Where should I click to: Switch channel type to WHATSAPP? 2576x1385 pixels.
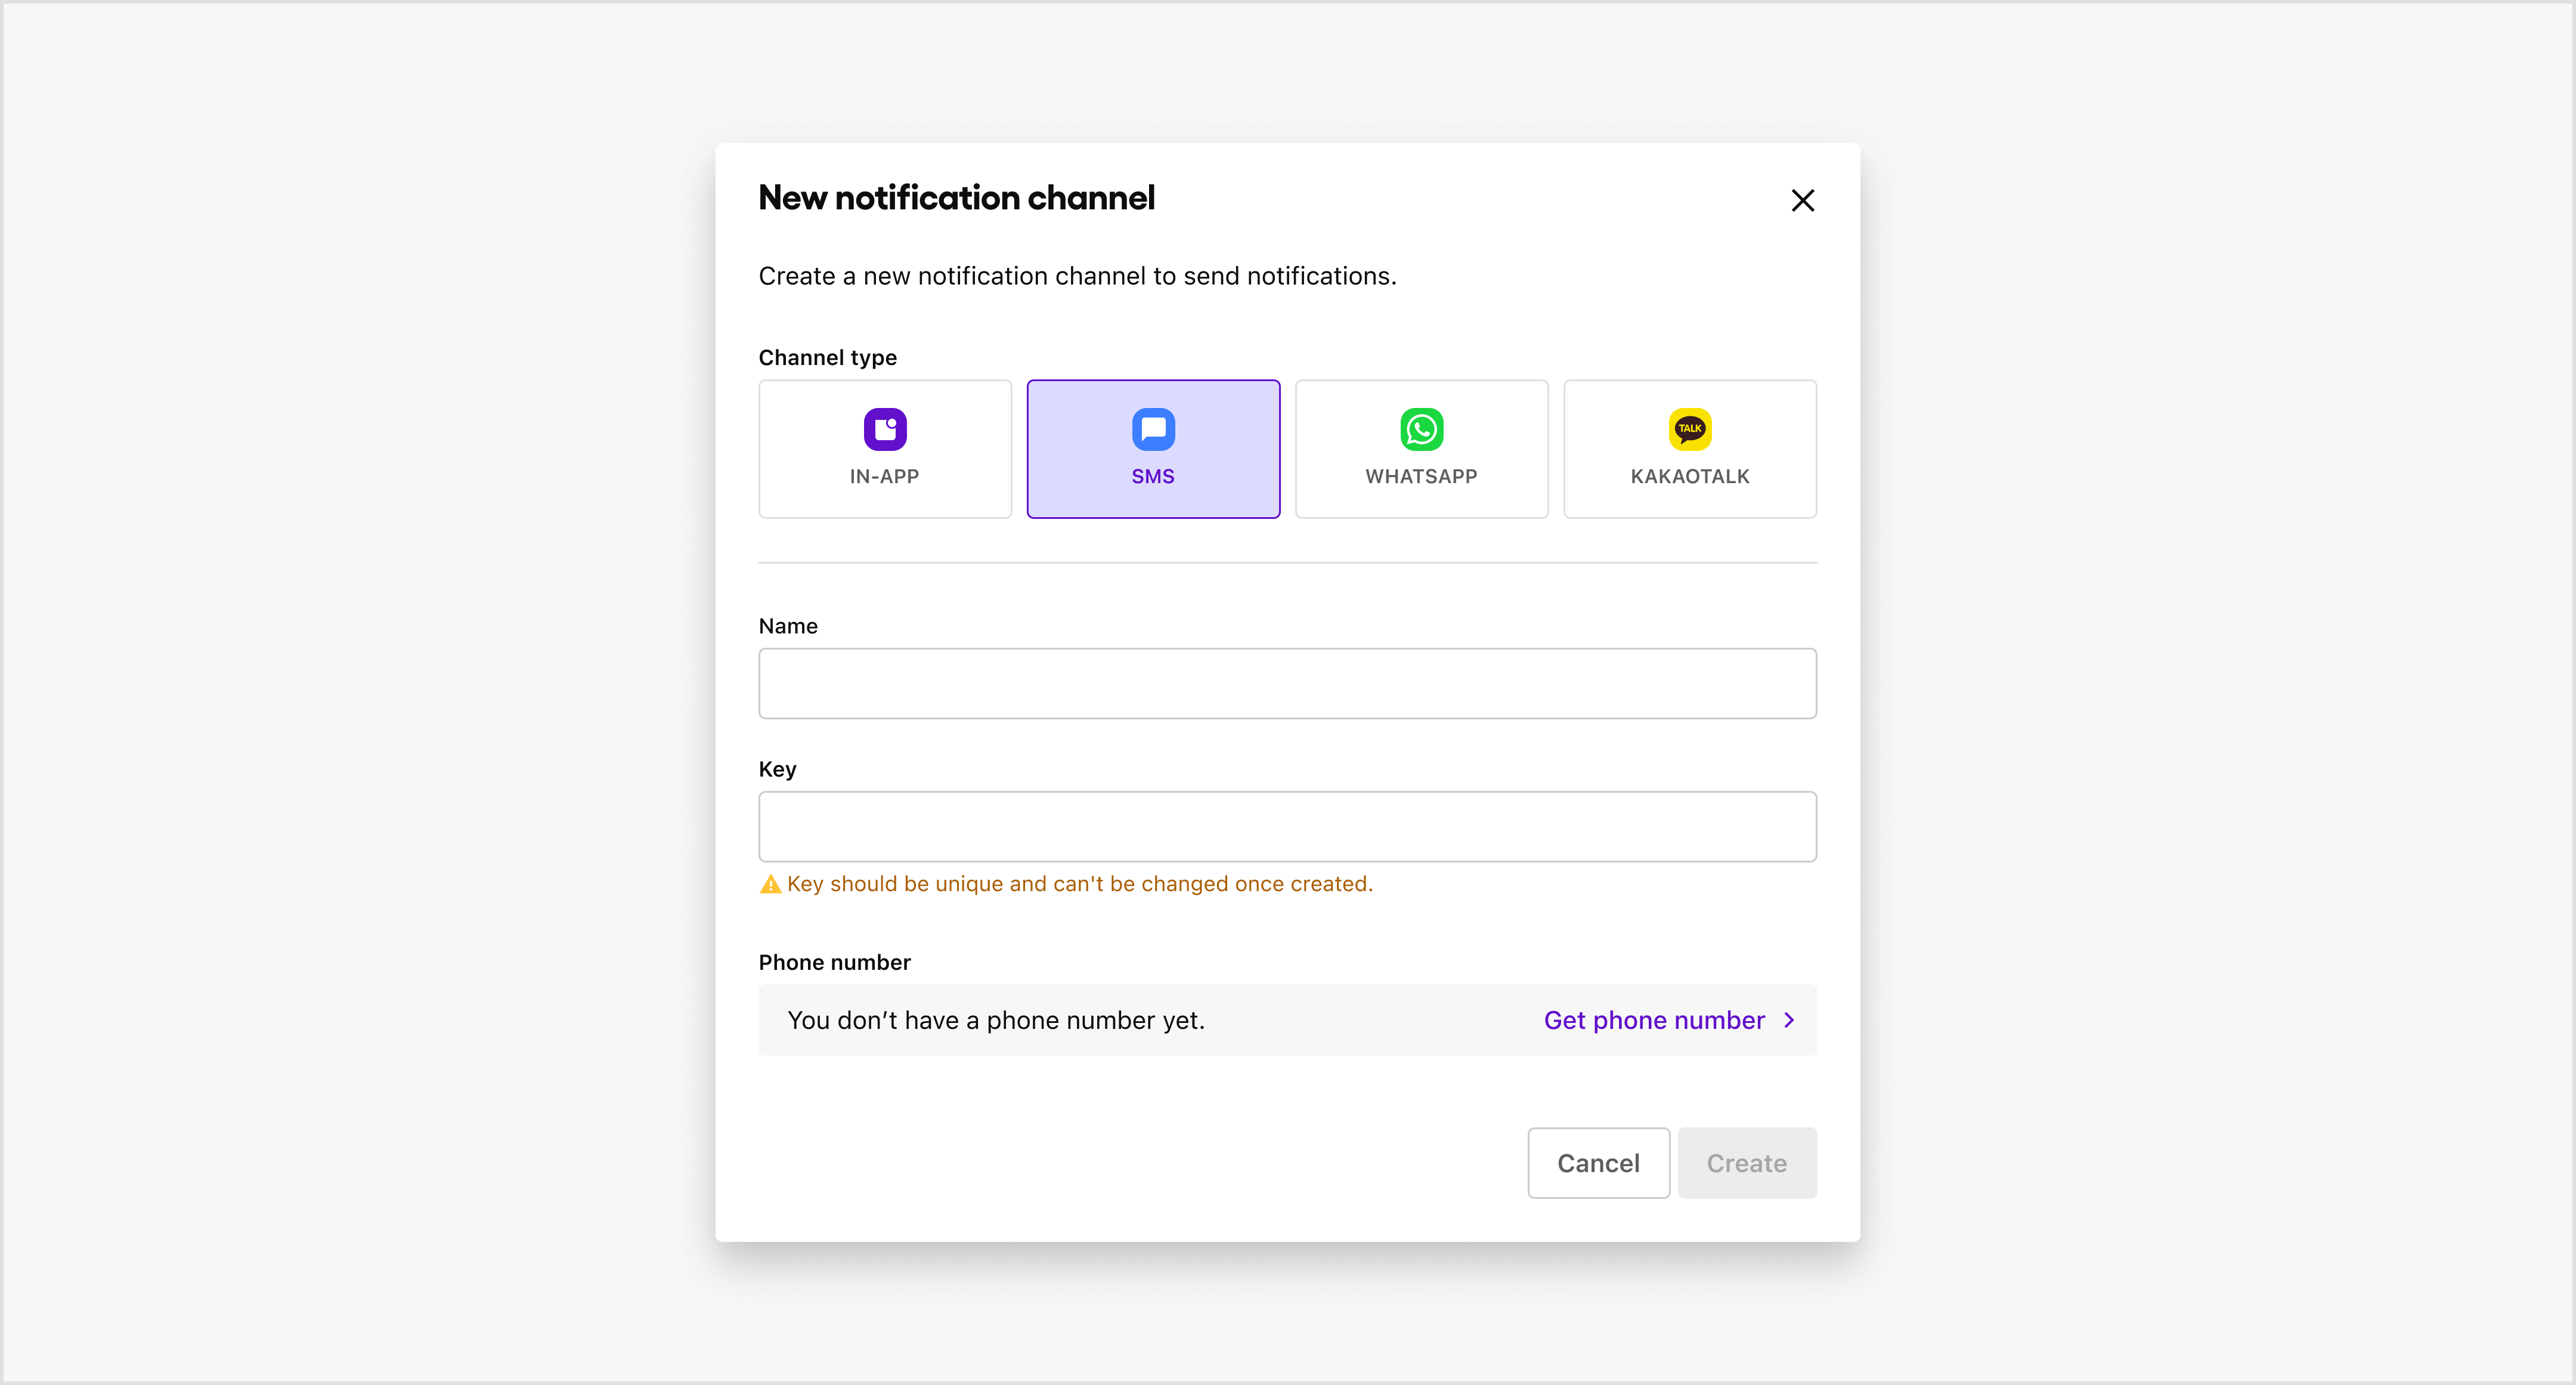click(x=1421, y=449)
